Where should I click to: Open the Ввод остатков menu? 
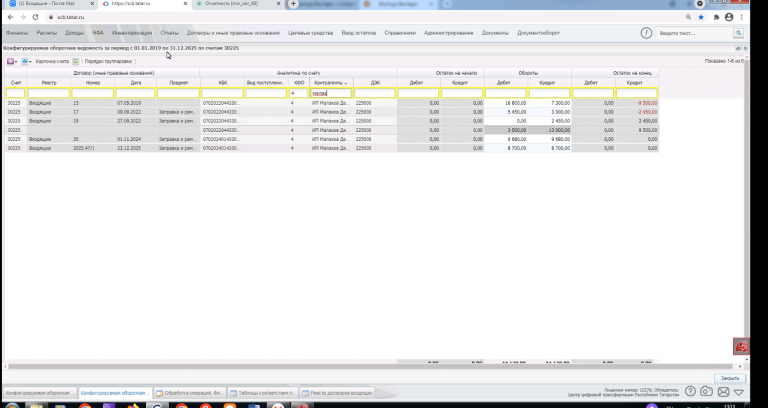coord(359,33)
